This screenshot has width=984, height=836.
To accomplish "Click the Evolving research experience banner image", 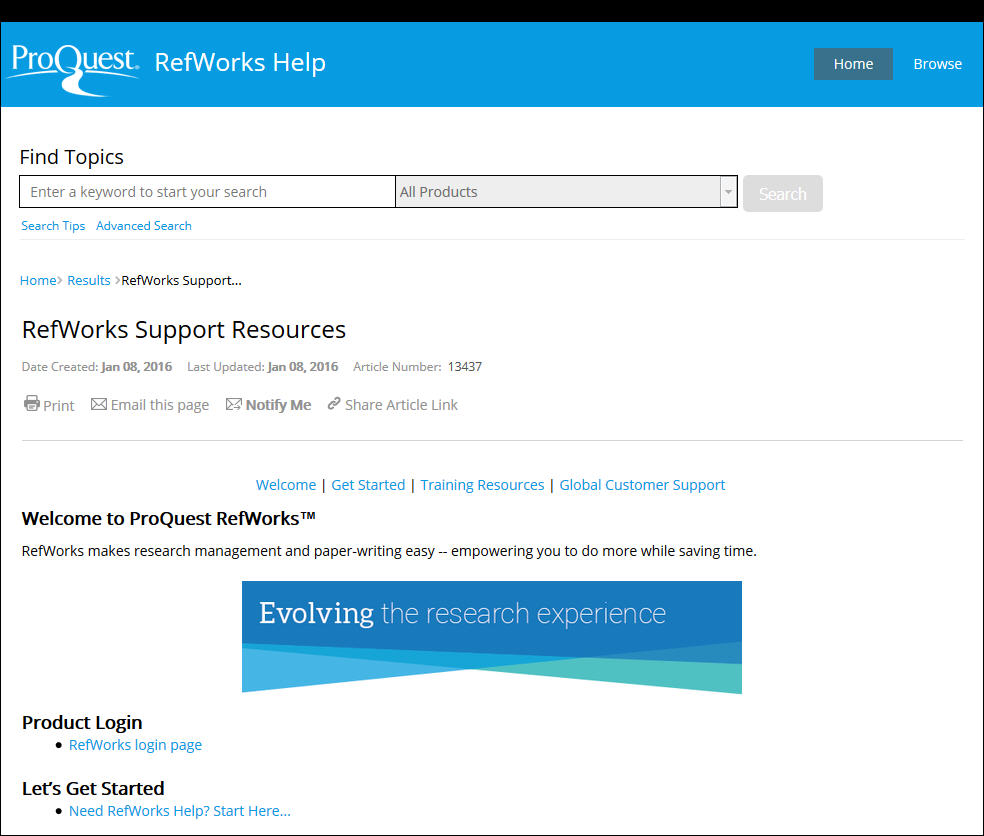I will (x=491, y=636).
